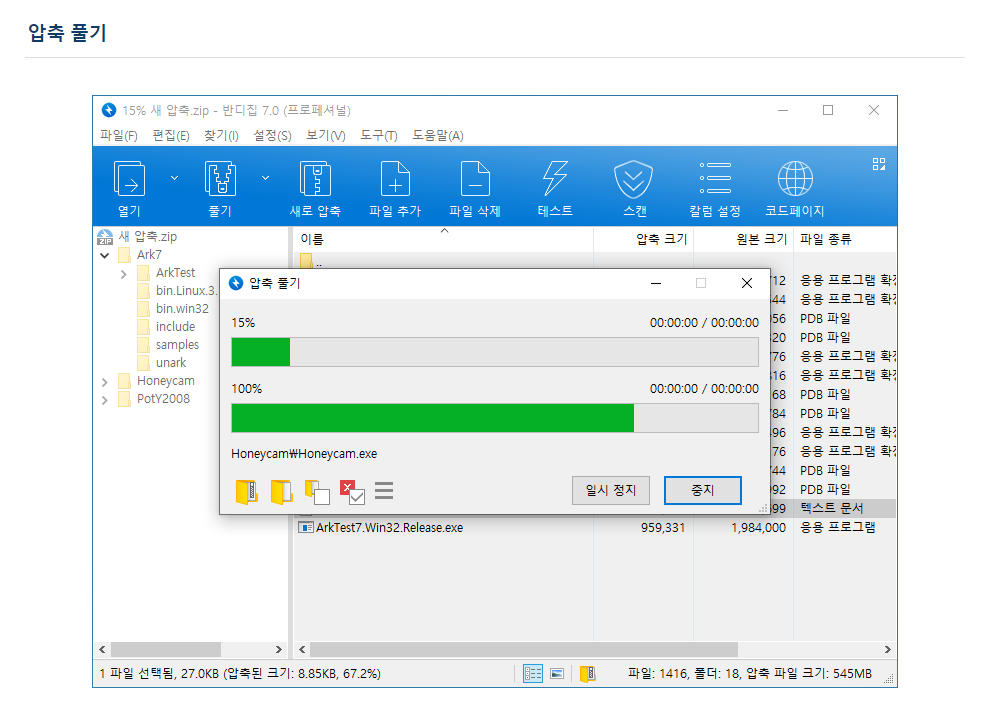This screenshot has width=994, height=723.
Task: Sort by the 원본 크기 column header
Action: tap(744, 239)
